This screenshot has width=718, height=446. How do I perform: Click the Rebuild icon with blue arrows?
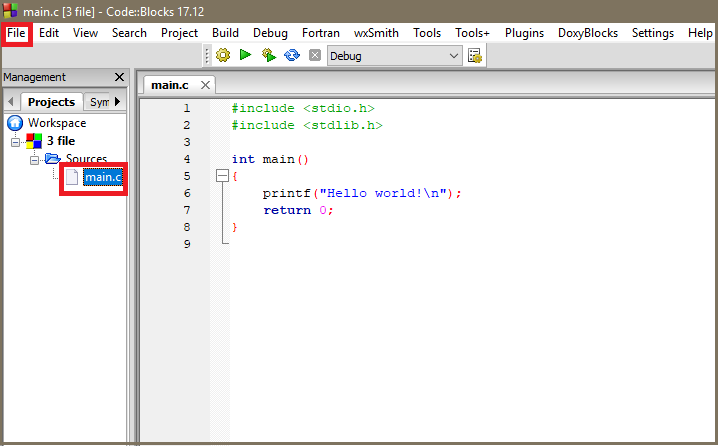(x=292, y=55)
